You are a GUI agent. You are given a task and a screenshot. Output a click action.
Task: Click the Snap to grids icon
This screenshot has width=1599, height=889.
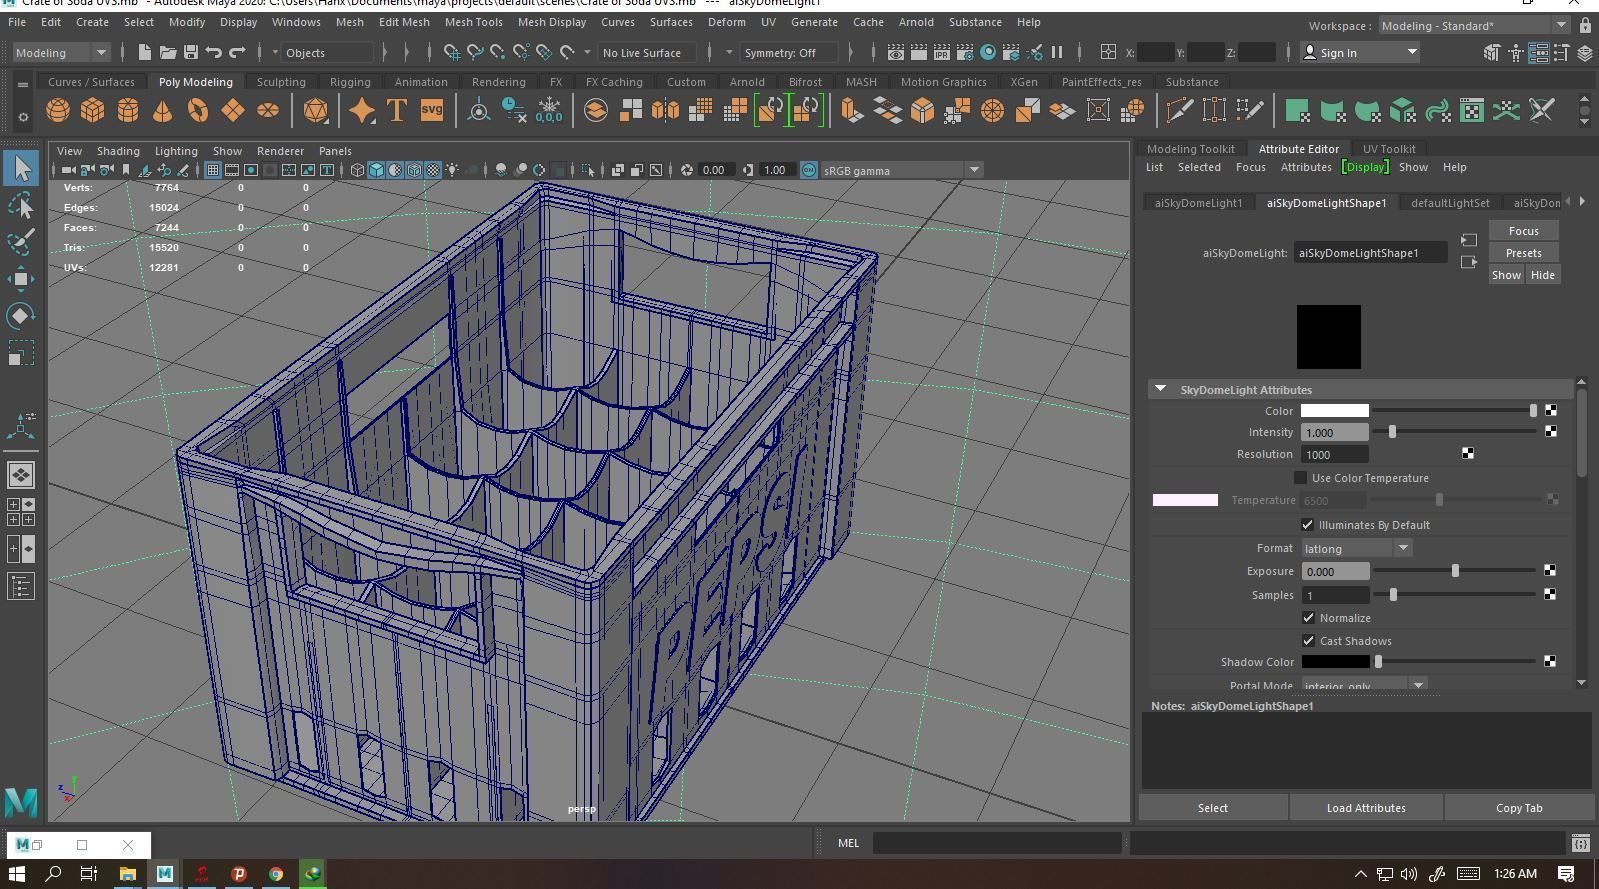click(x=452, y=52)
